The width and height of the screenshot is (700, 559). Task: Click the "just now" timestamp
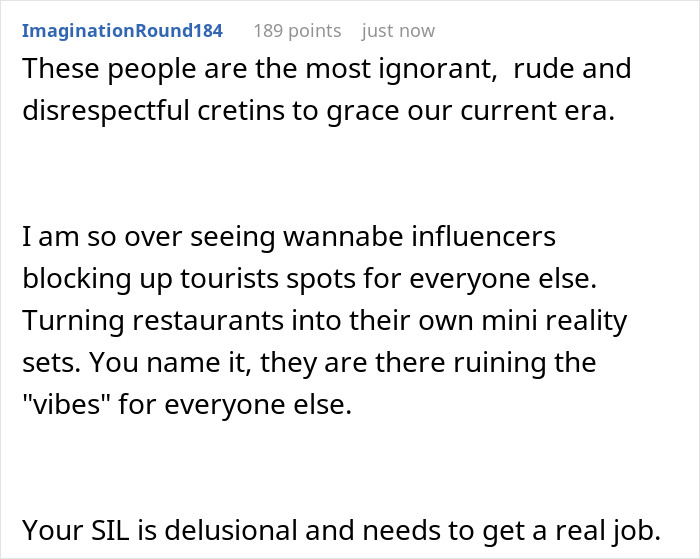398,31
